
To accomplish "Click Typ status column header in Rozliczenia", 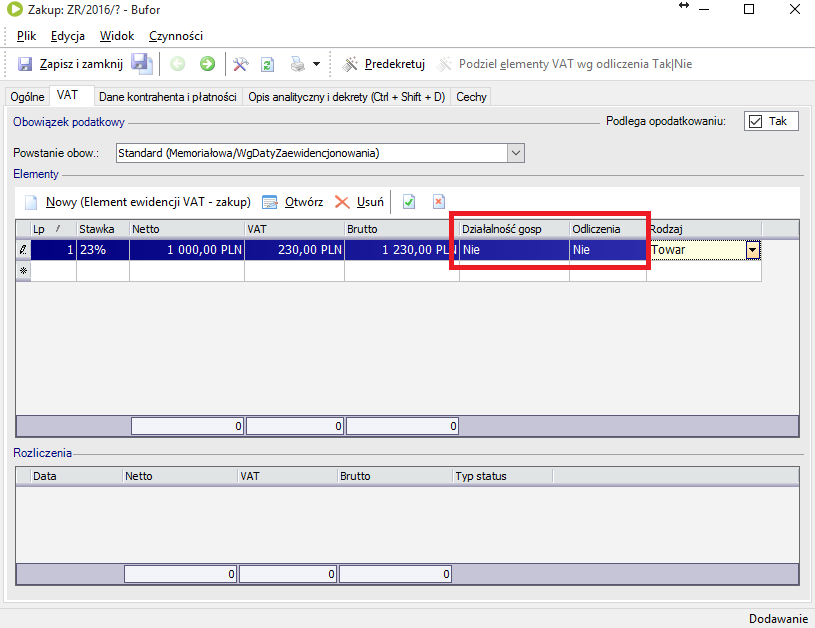I will click(503, 476).
